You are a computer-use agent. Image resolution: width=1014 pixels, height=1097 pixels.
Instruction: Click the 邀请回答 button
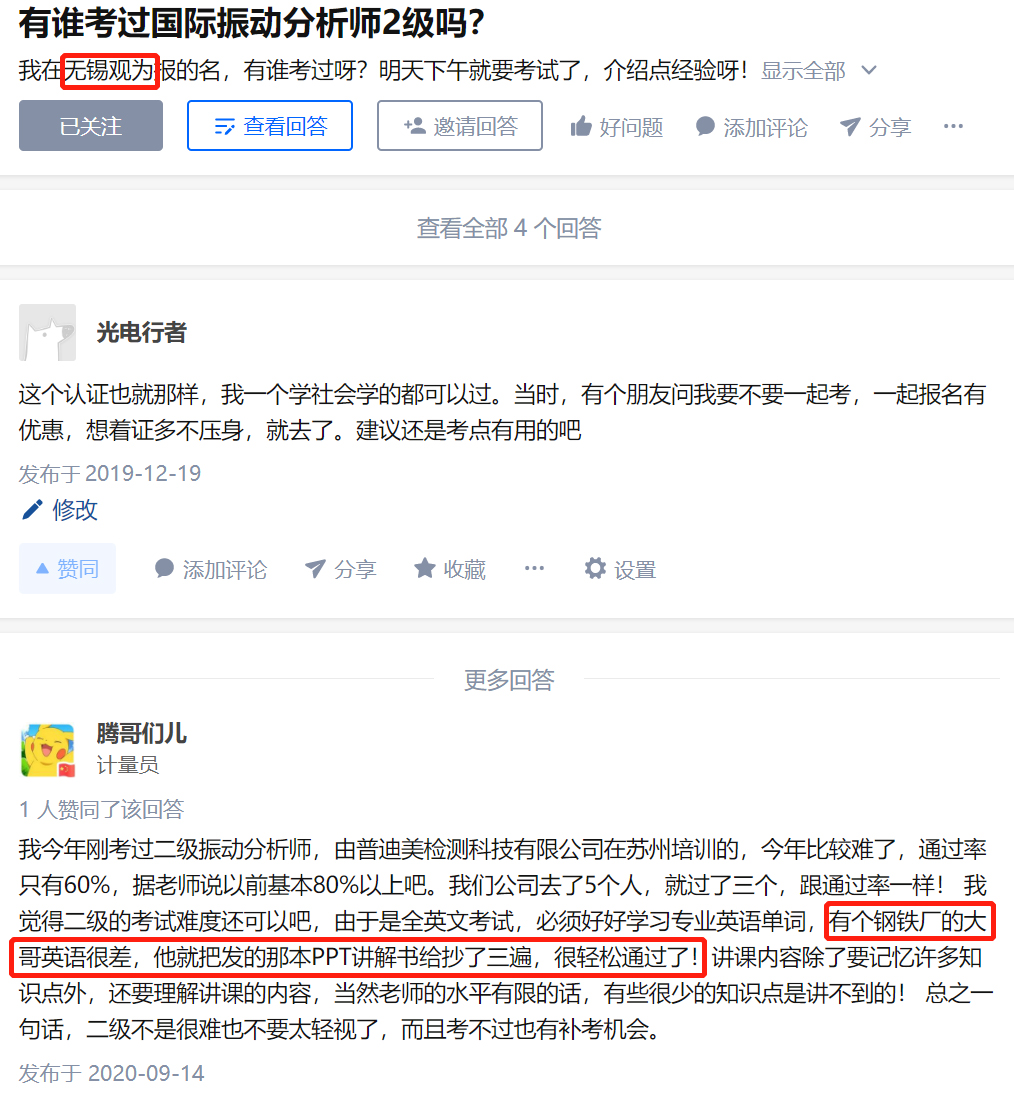click(x=460, y=126)
